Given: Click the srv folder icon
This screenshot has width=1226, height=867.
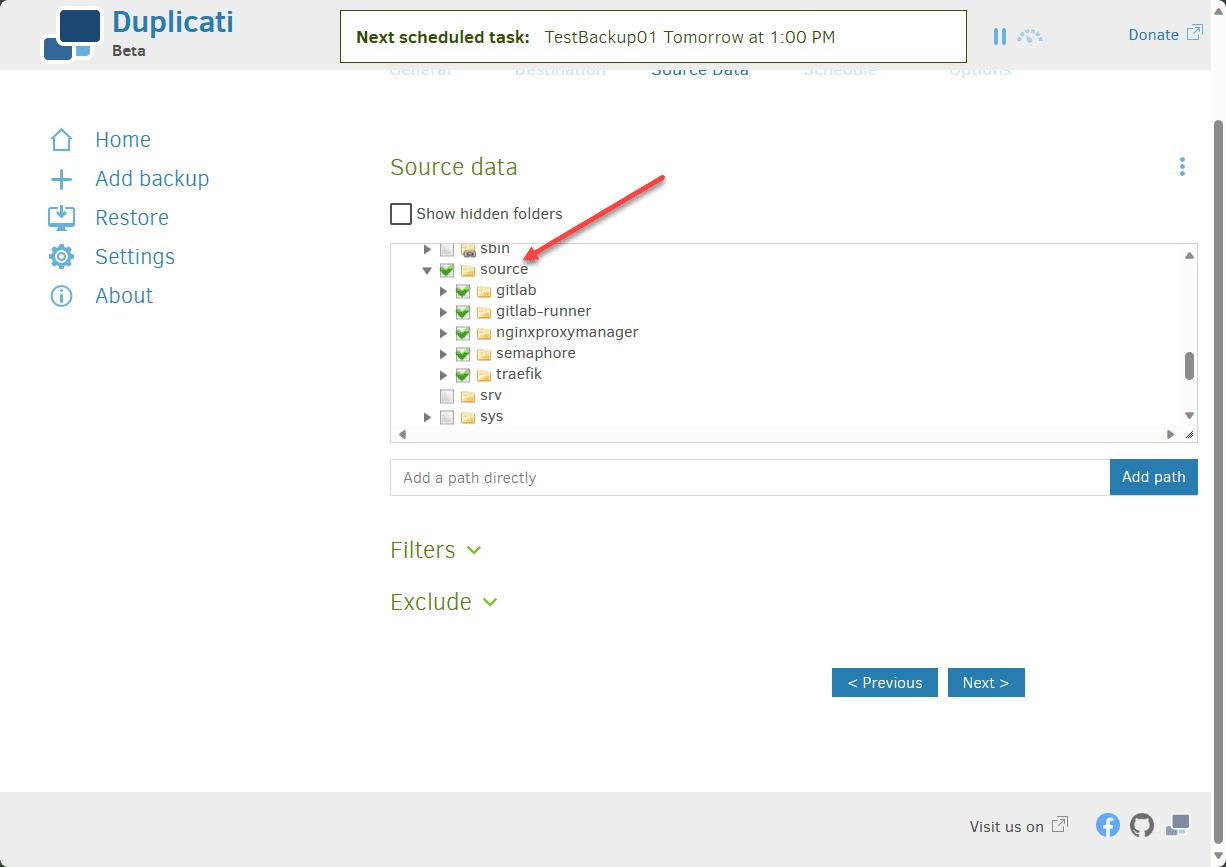Looking at the screenshot, I should pos(468,396).
